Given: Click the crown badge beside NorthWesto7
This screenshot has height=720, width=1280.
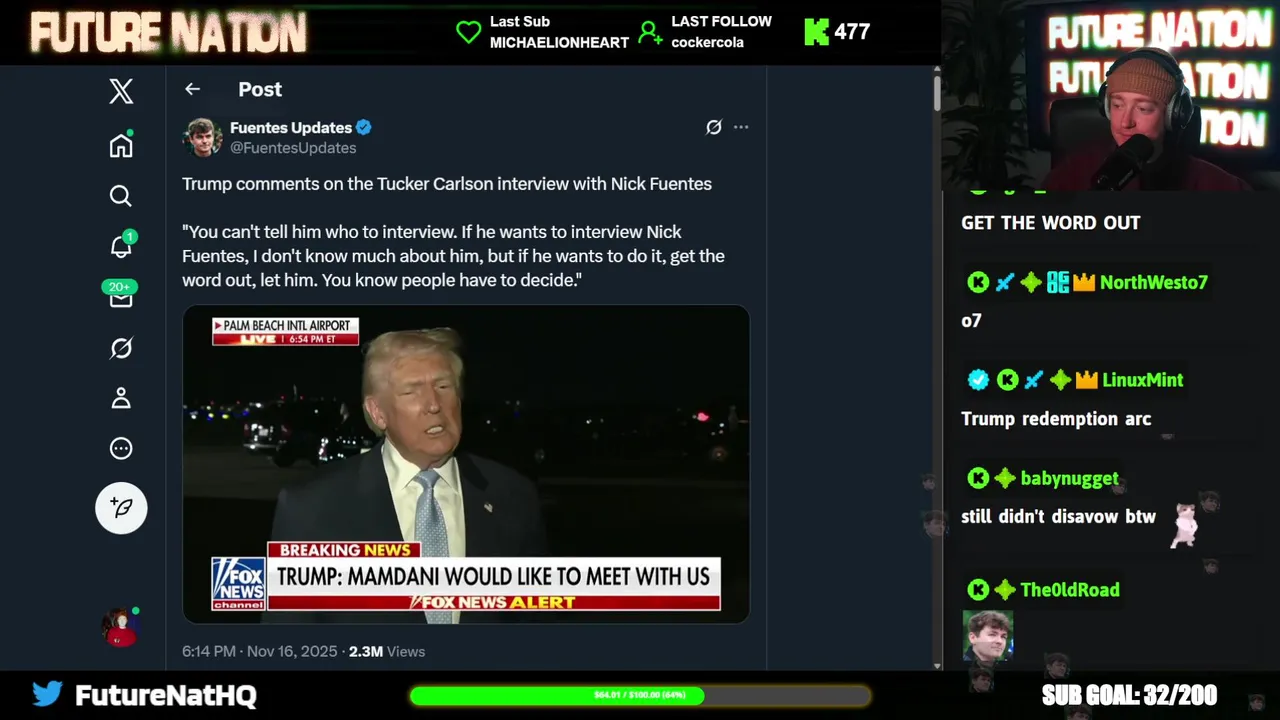Looking at the screenshot, I should 1085,283.
